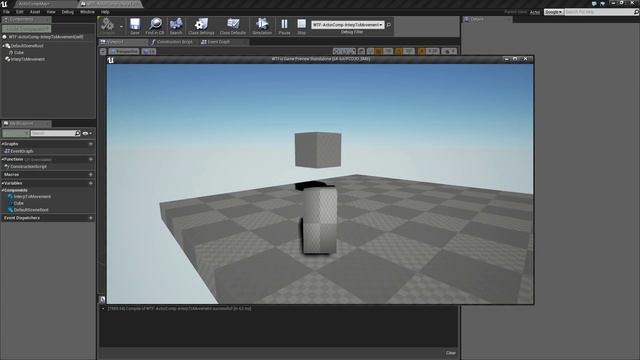Select the Cube component in the Components tree

[x=19, y=53]
